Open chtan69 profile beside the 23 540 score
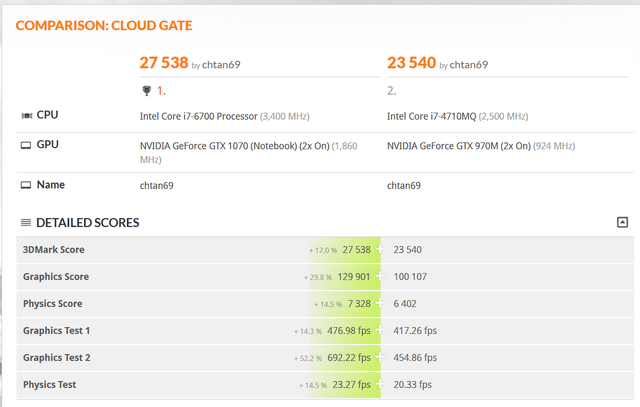640x407 pixels. pyautogui.click(x=468, y=65)
